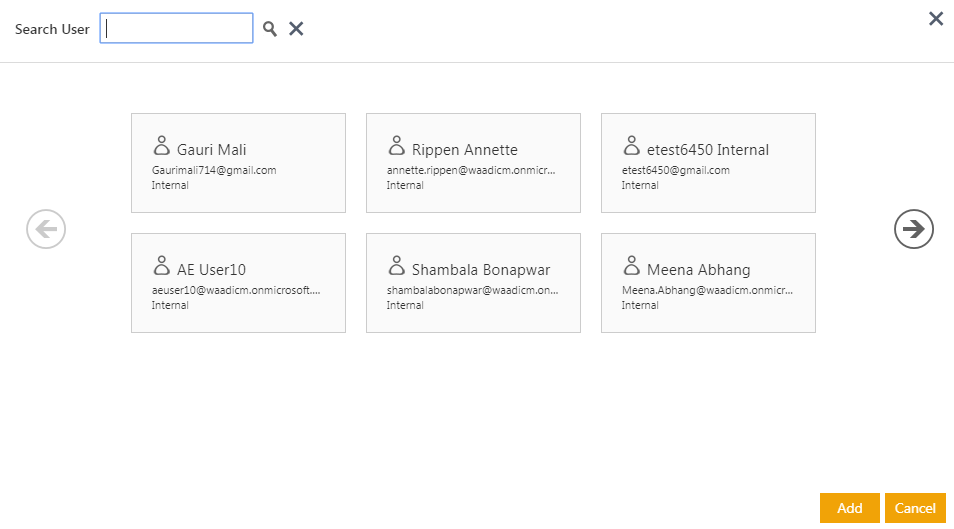Image resolution: width=954 pixels, height=529 pixels.
Task: Go to previous page of users
Action: 46,229
